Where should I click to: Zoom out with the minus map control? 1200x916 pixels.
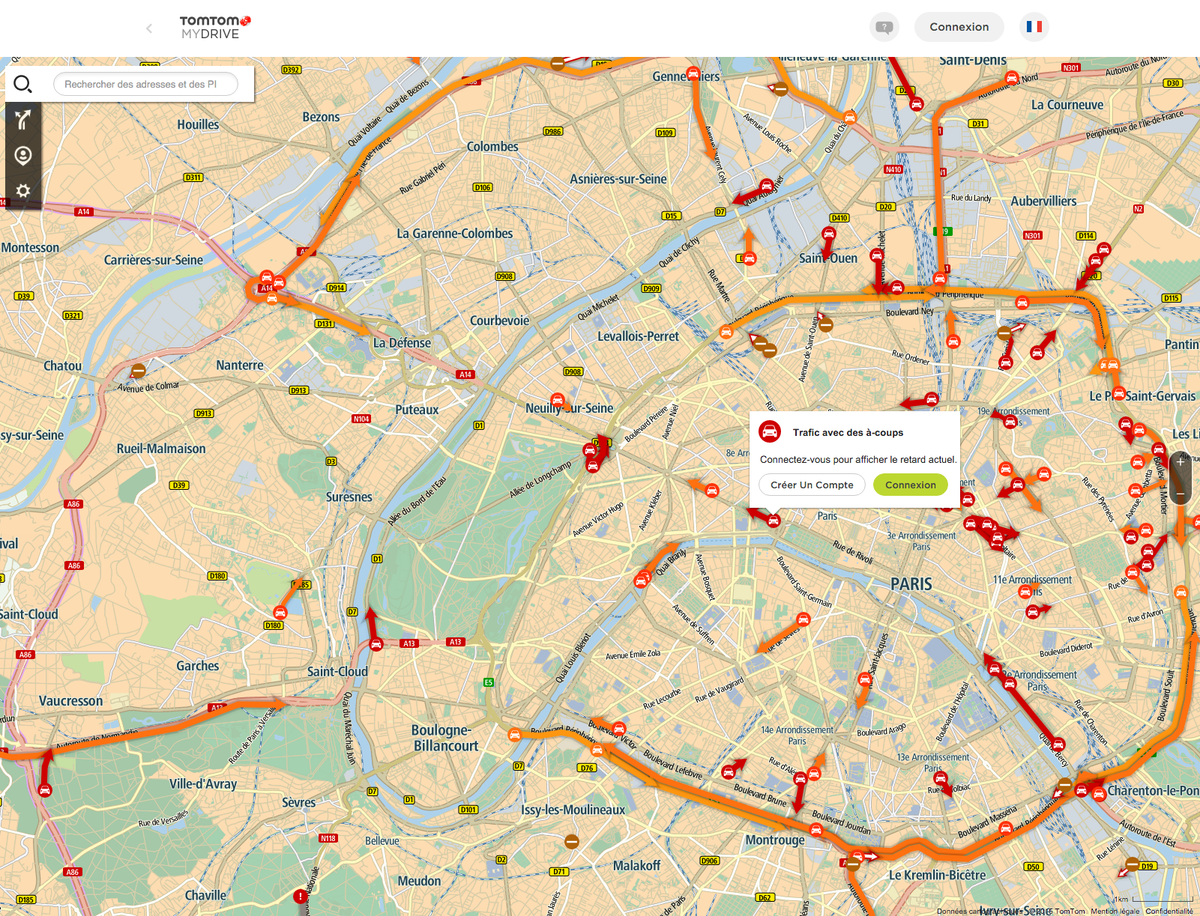1181,496
